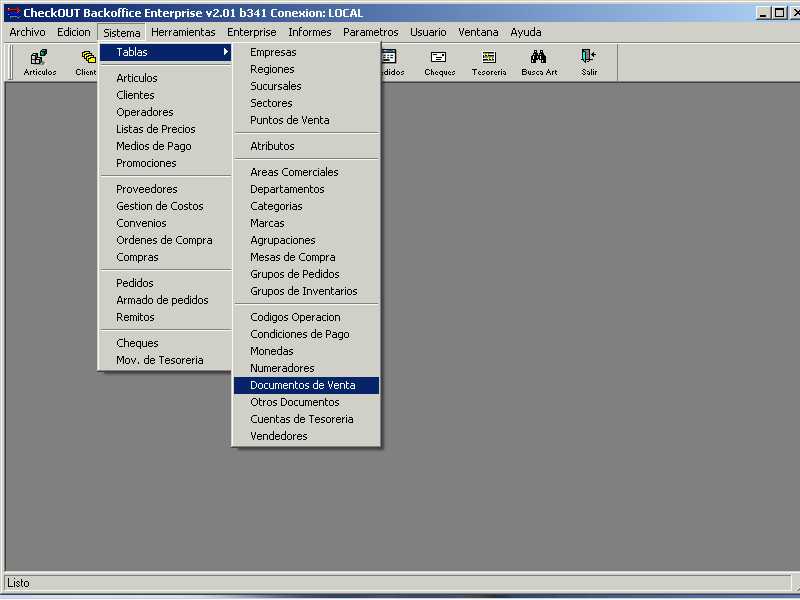Select Grupos de Pedidos submenu entry
800x600 pixels.
click(306, 274)
